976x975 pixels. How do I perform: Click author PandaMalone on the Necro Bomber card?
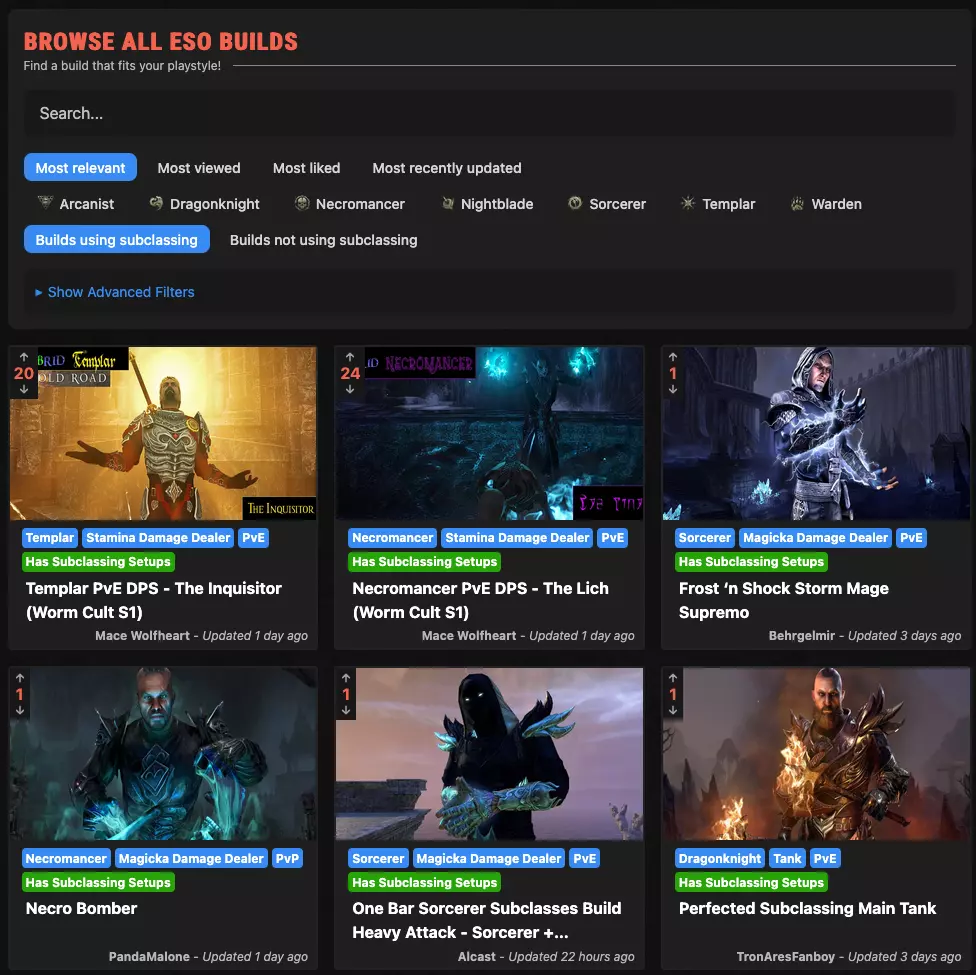pos(149,957)
